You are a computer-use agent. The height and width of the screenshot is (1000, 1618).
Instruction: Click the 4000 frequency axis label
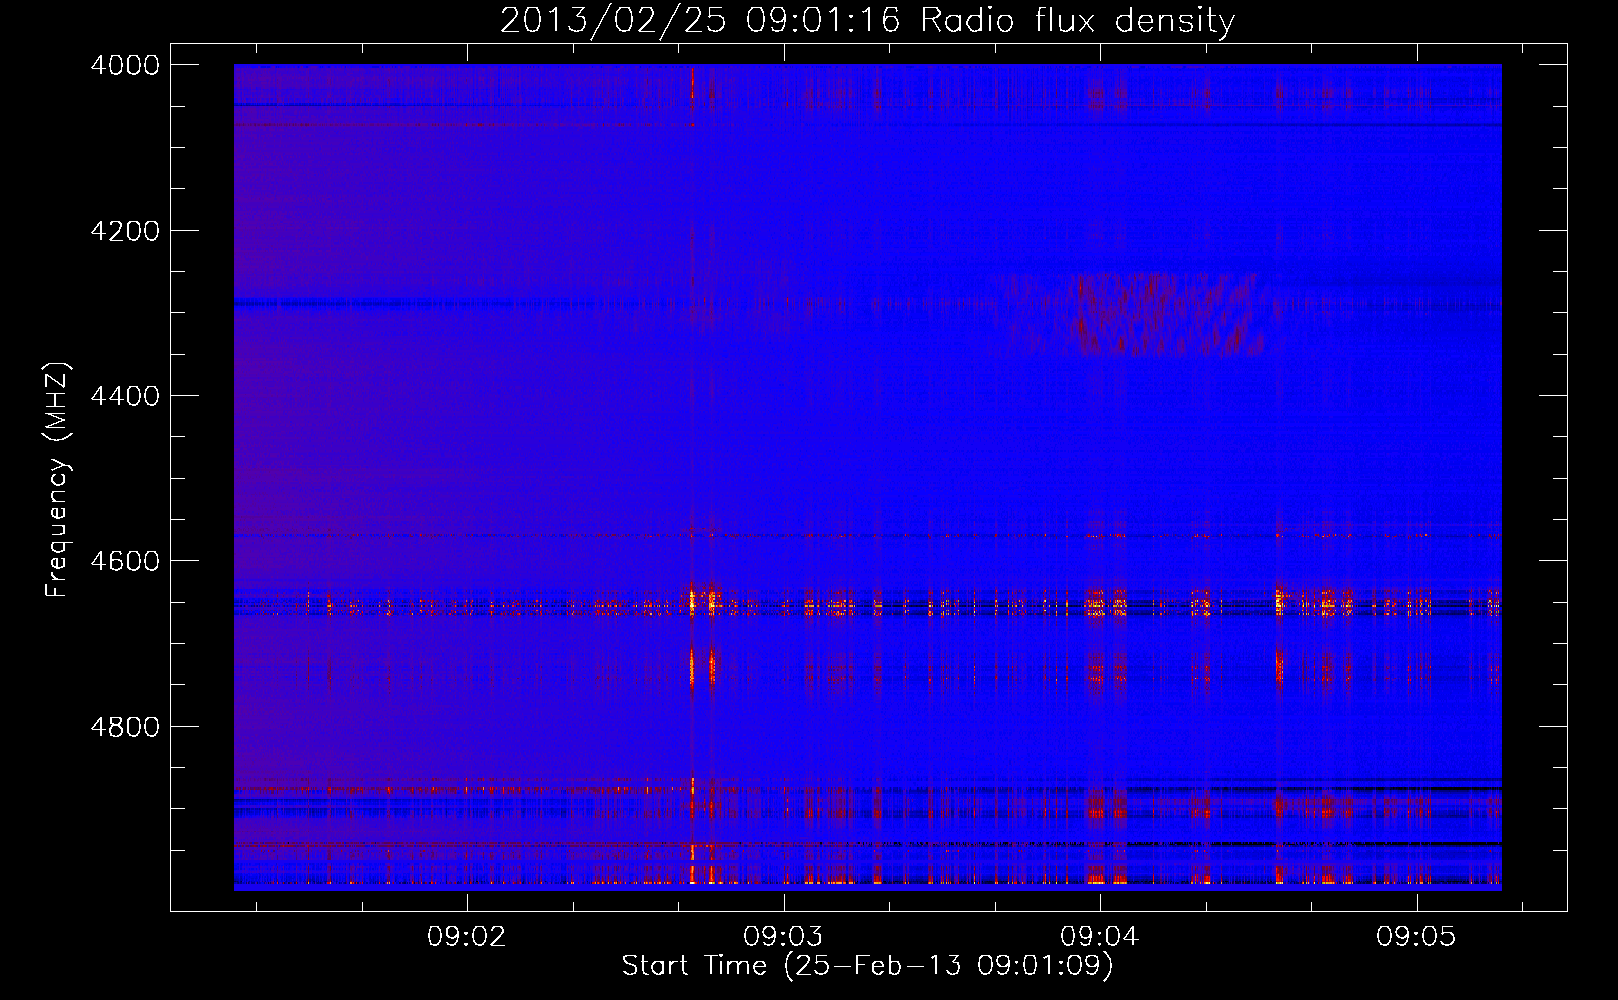pos(125,65)
